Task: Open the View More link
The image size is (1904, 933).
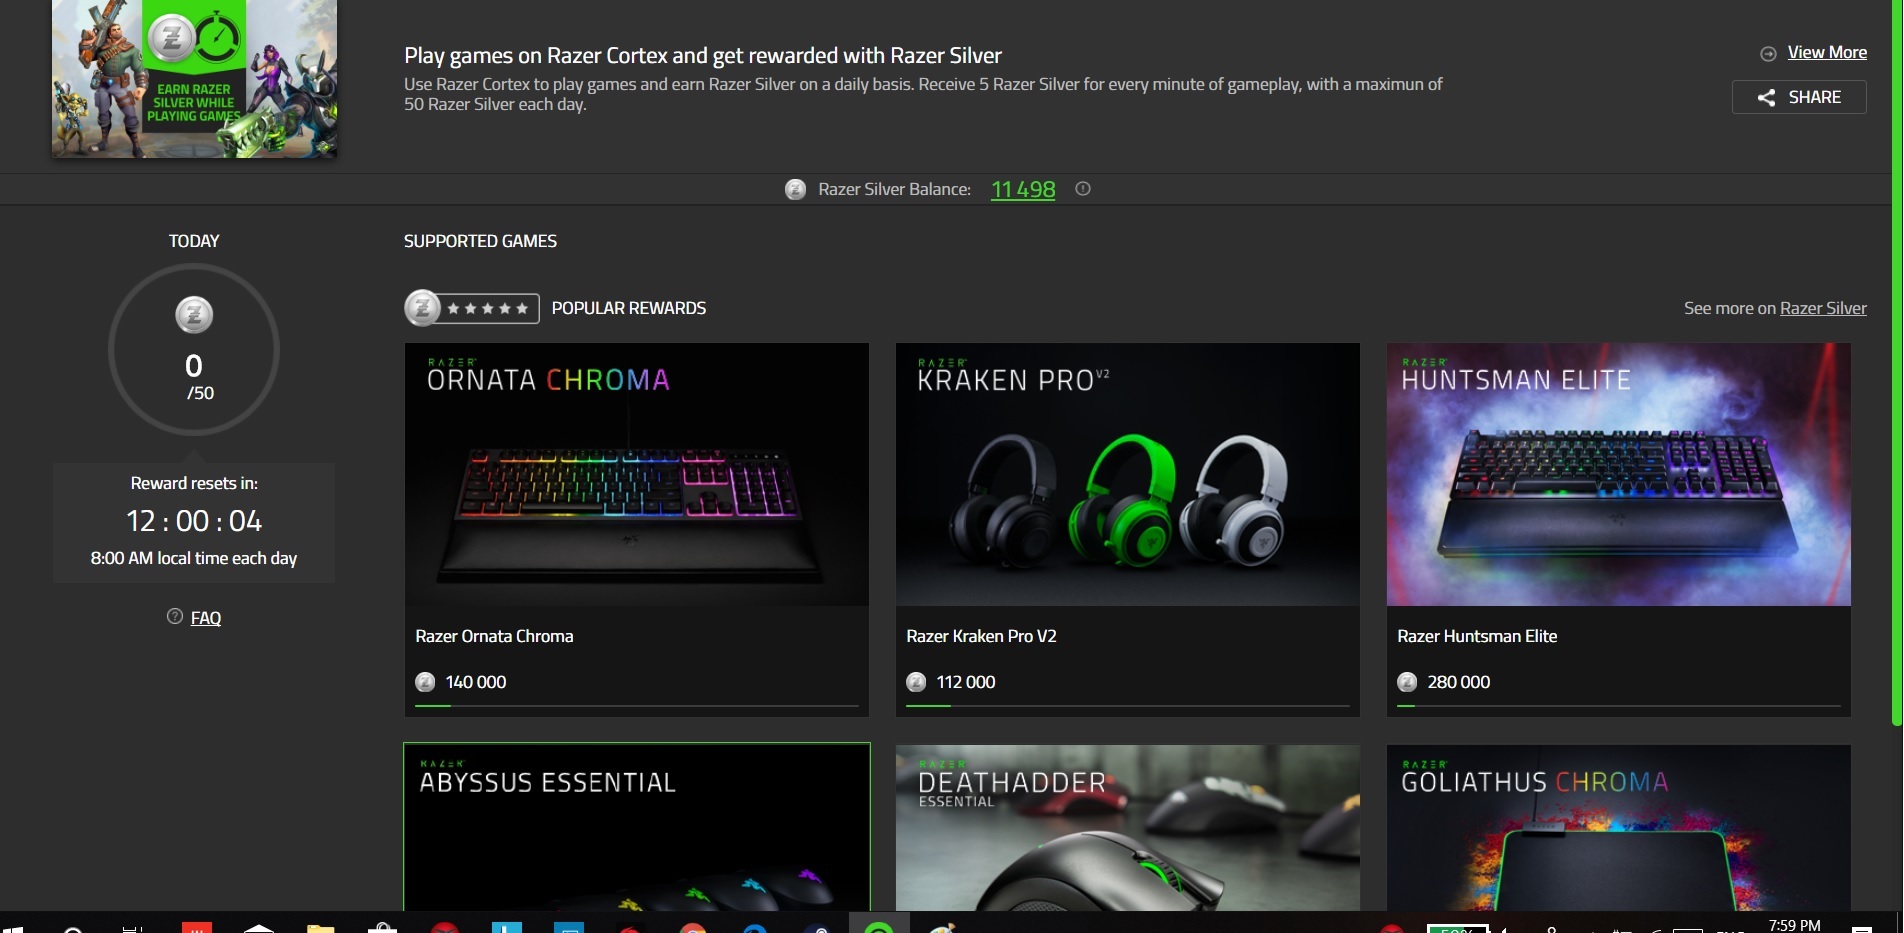Action: tap(1827, 52)
